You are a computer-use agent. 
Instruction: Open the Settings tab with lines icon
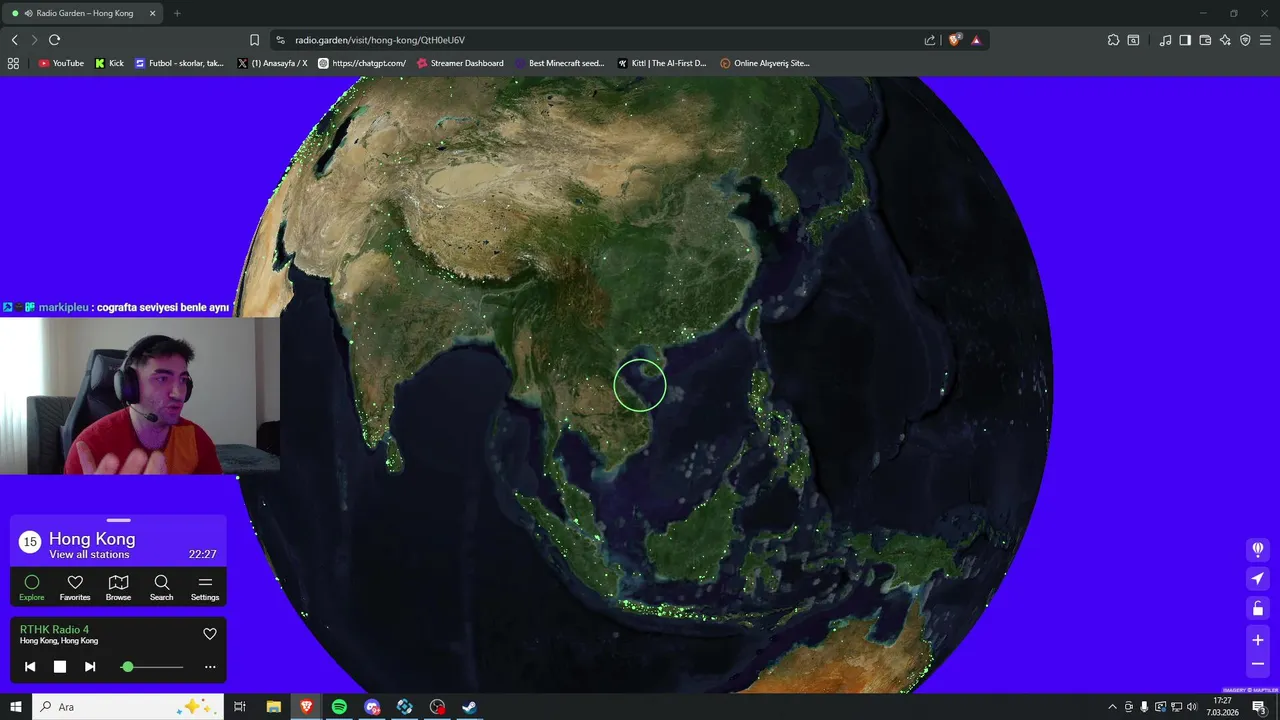click(x=205, y=587)
